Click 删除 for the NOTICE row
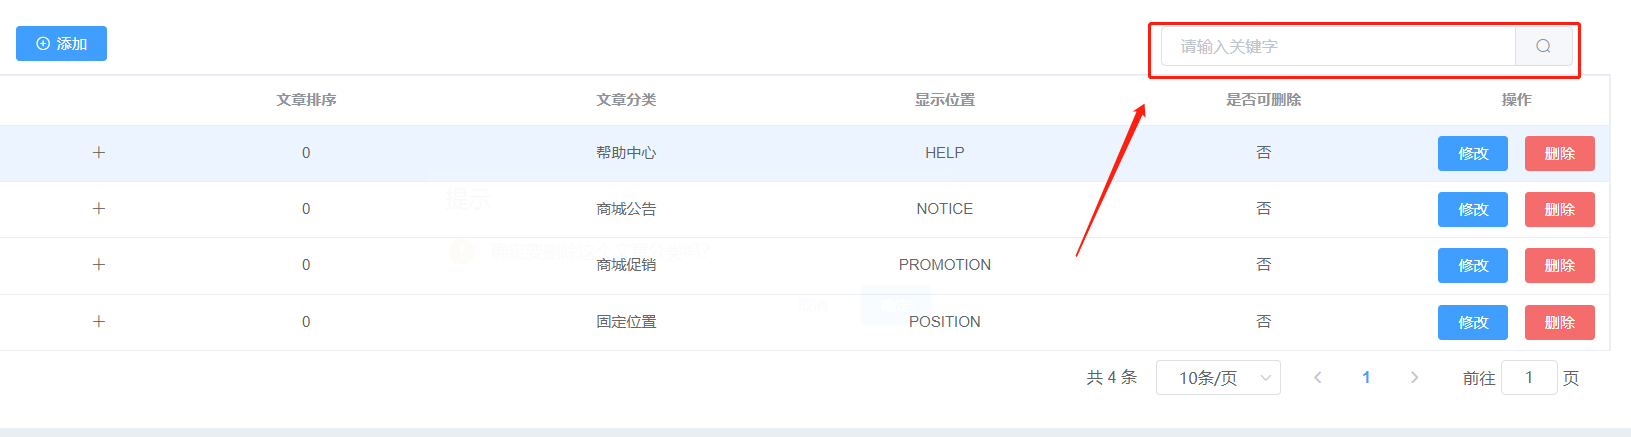1631x437 pixels. pyautogui.click(x=1560, y=209)
